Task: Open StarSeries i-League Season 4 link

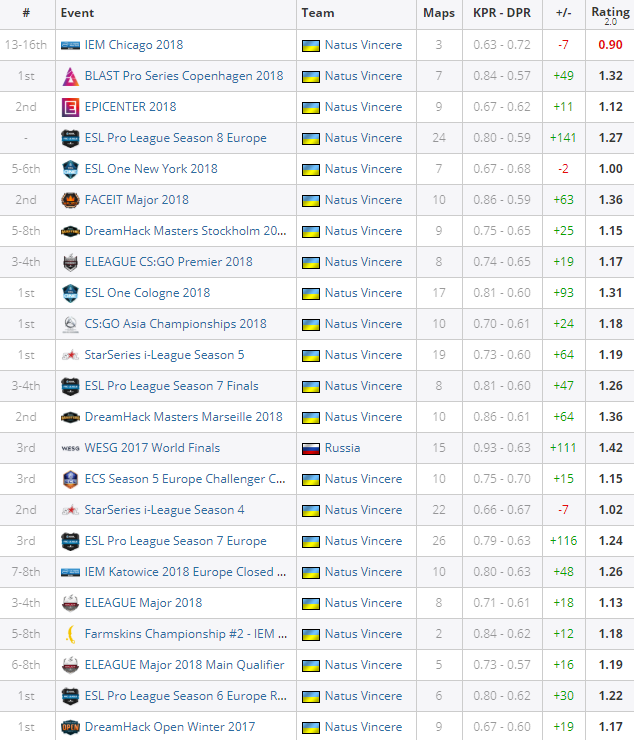Action: tap(164, 510)
